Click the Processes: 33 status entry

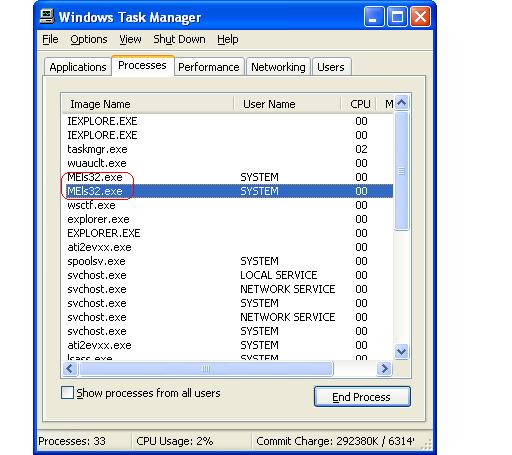coord(72,441)
